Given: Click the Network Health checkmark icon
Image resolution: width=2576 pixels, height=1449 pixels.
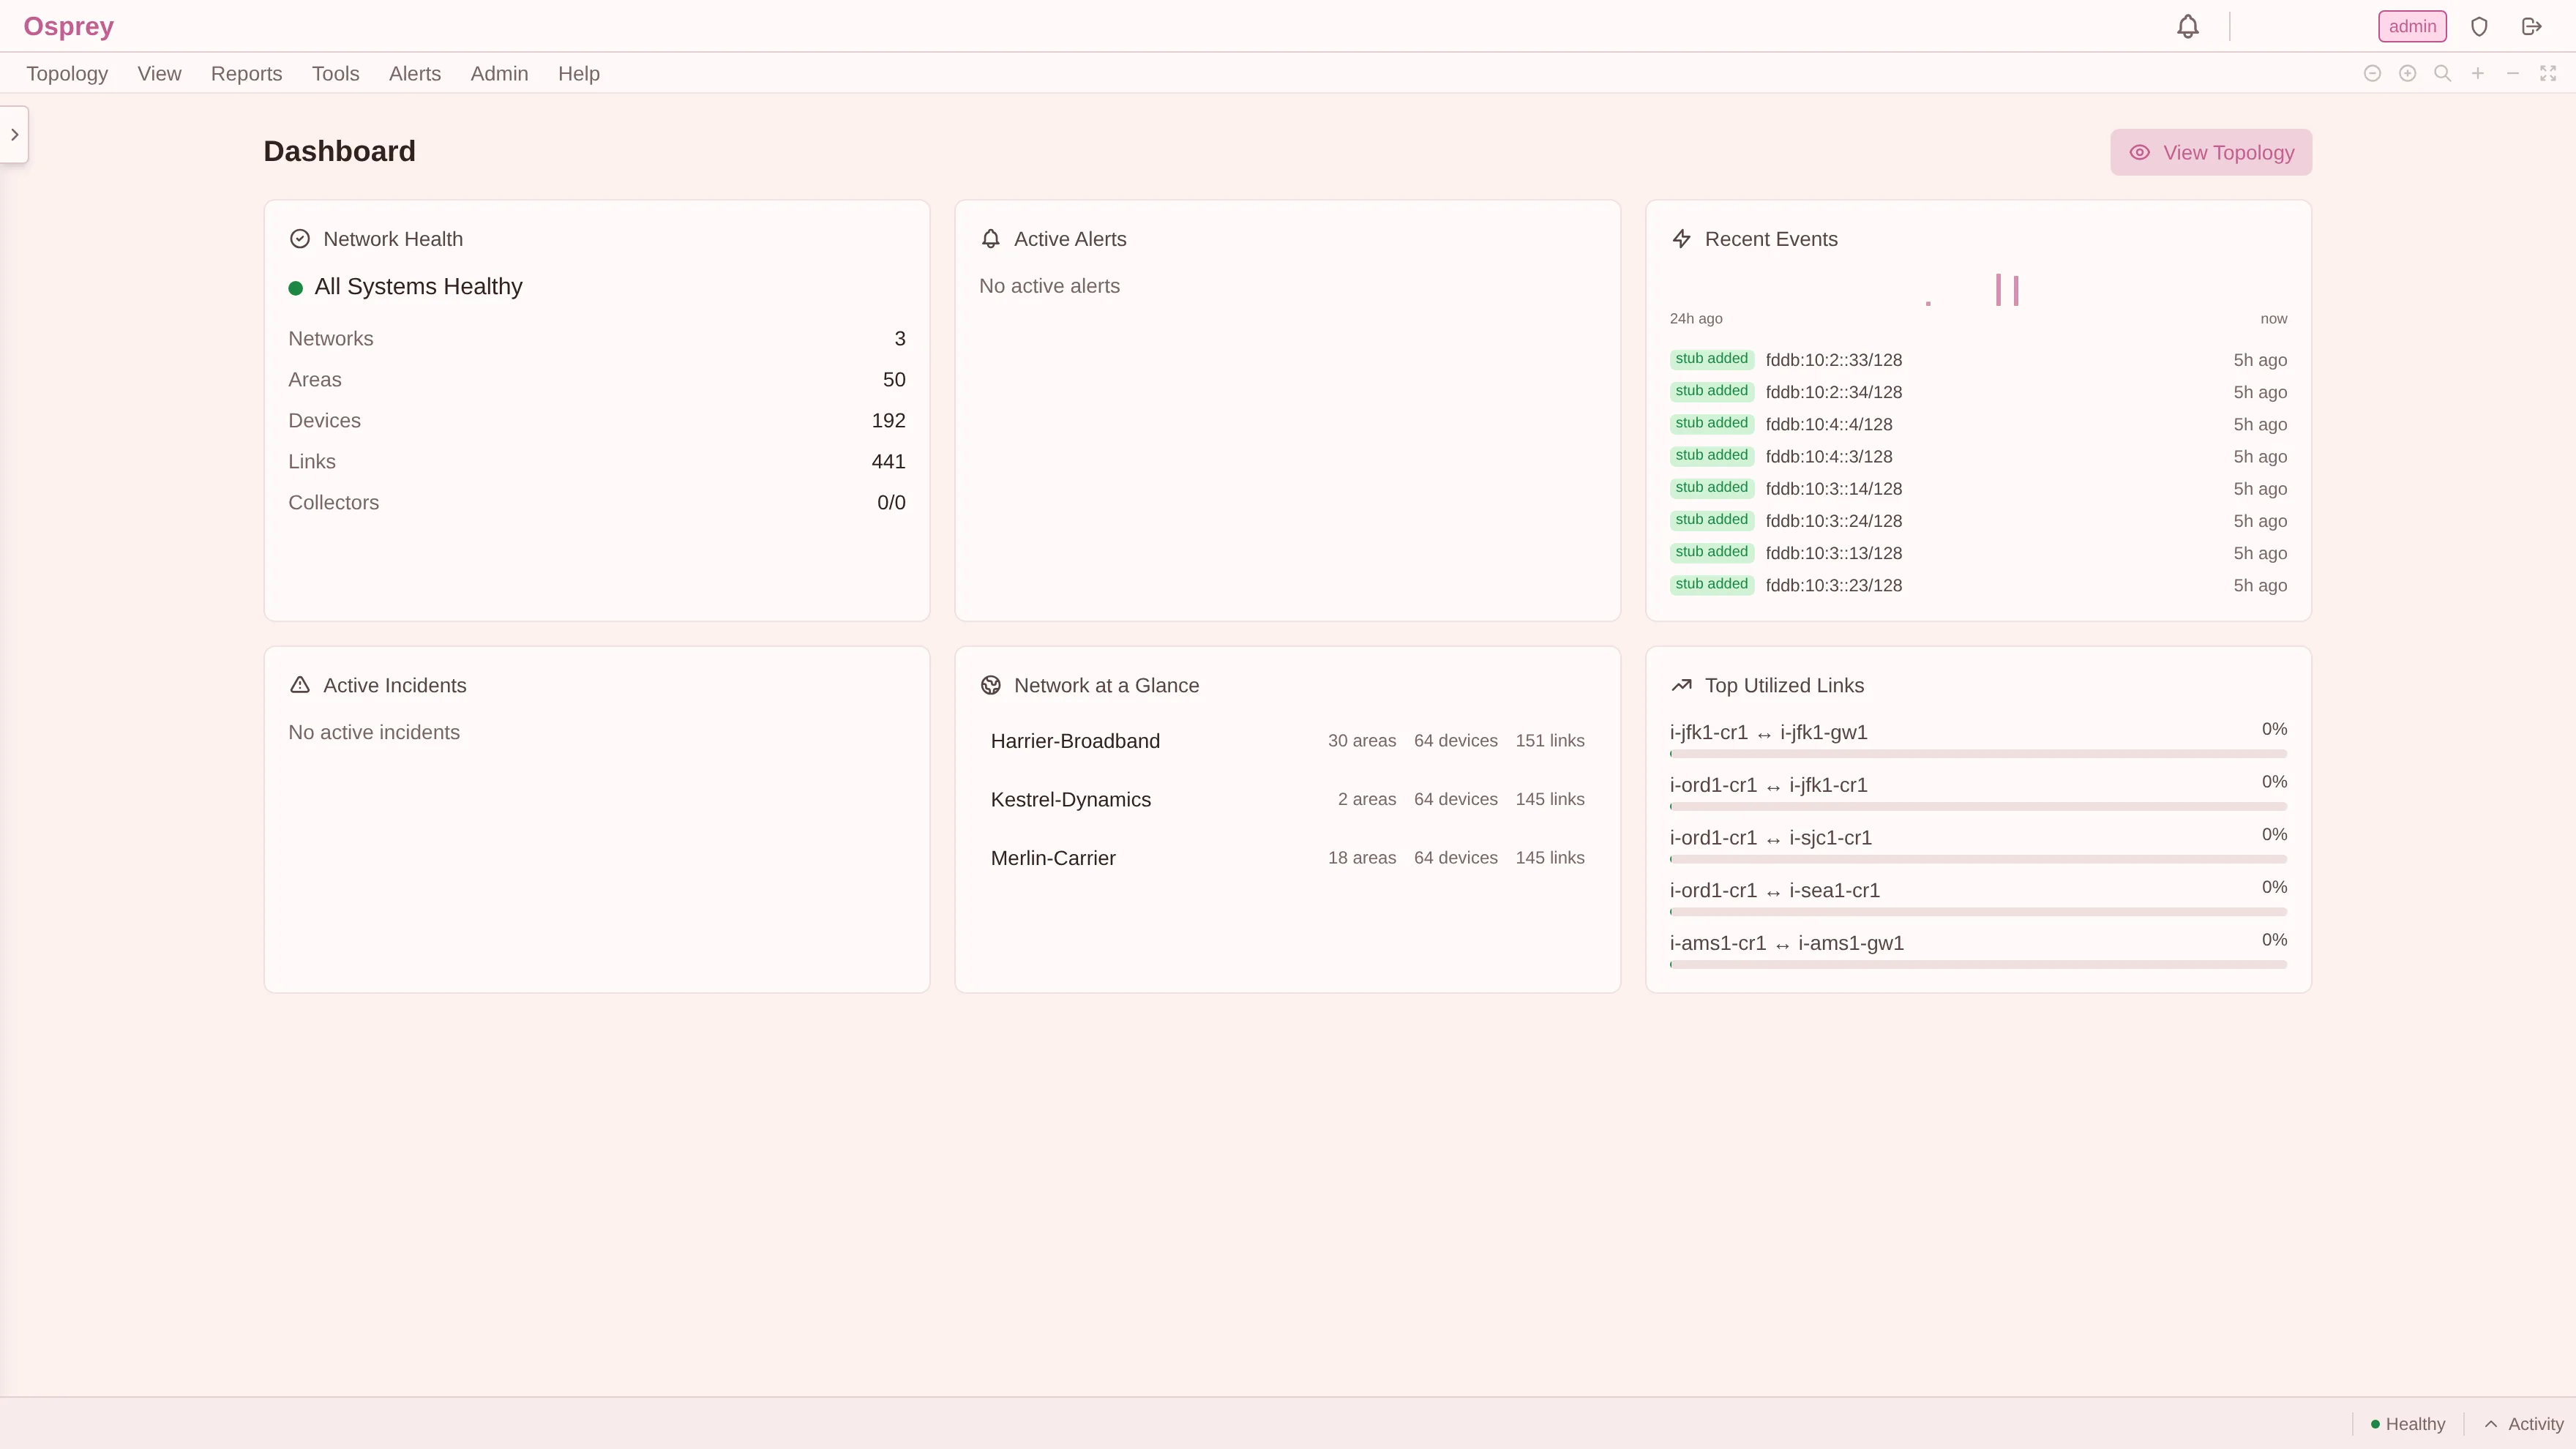Looking at the screenshot, I should [300, 239].
